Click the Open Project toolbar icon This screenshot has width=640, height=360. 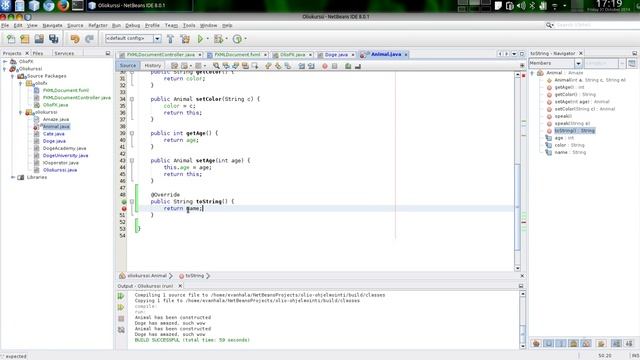pos(39,39)
